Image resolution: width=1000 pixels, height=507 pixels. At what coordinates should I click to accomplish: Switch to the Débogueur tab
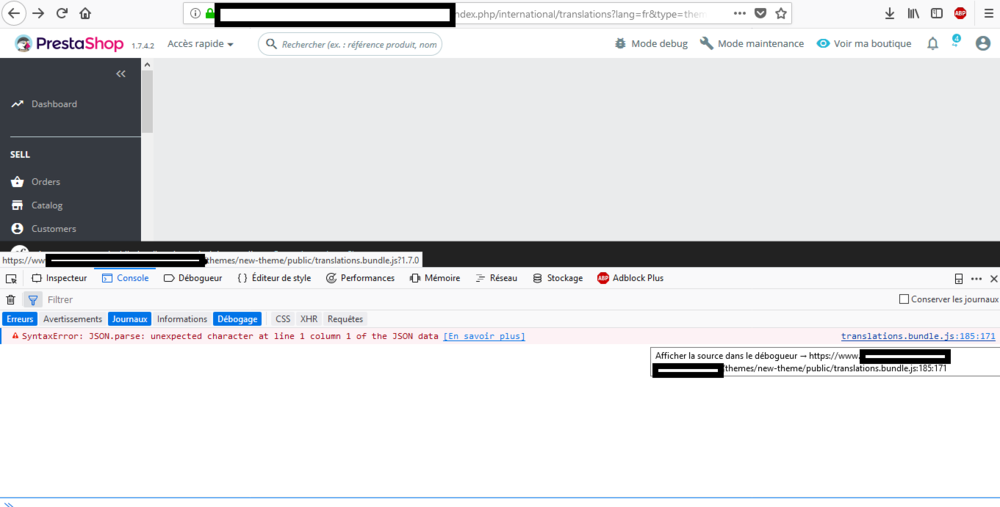coord(193,278)
